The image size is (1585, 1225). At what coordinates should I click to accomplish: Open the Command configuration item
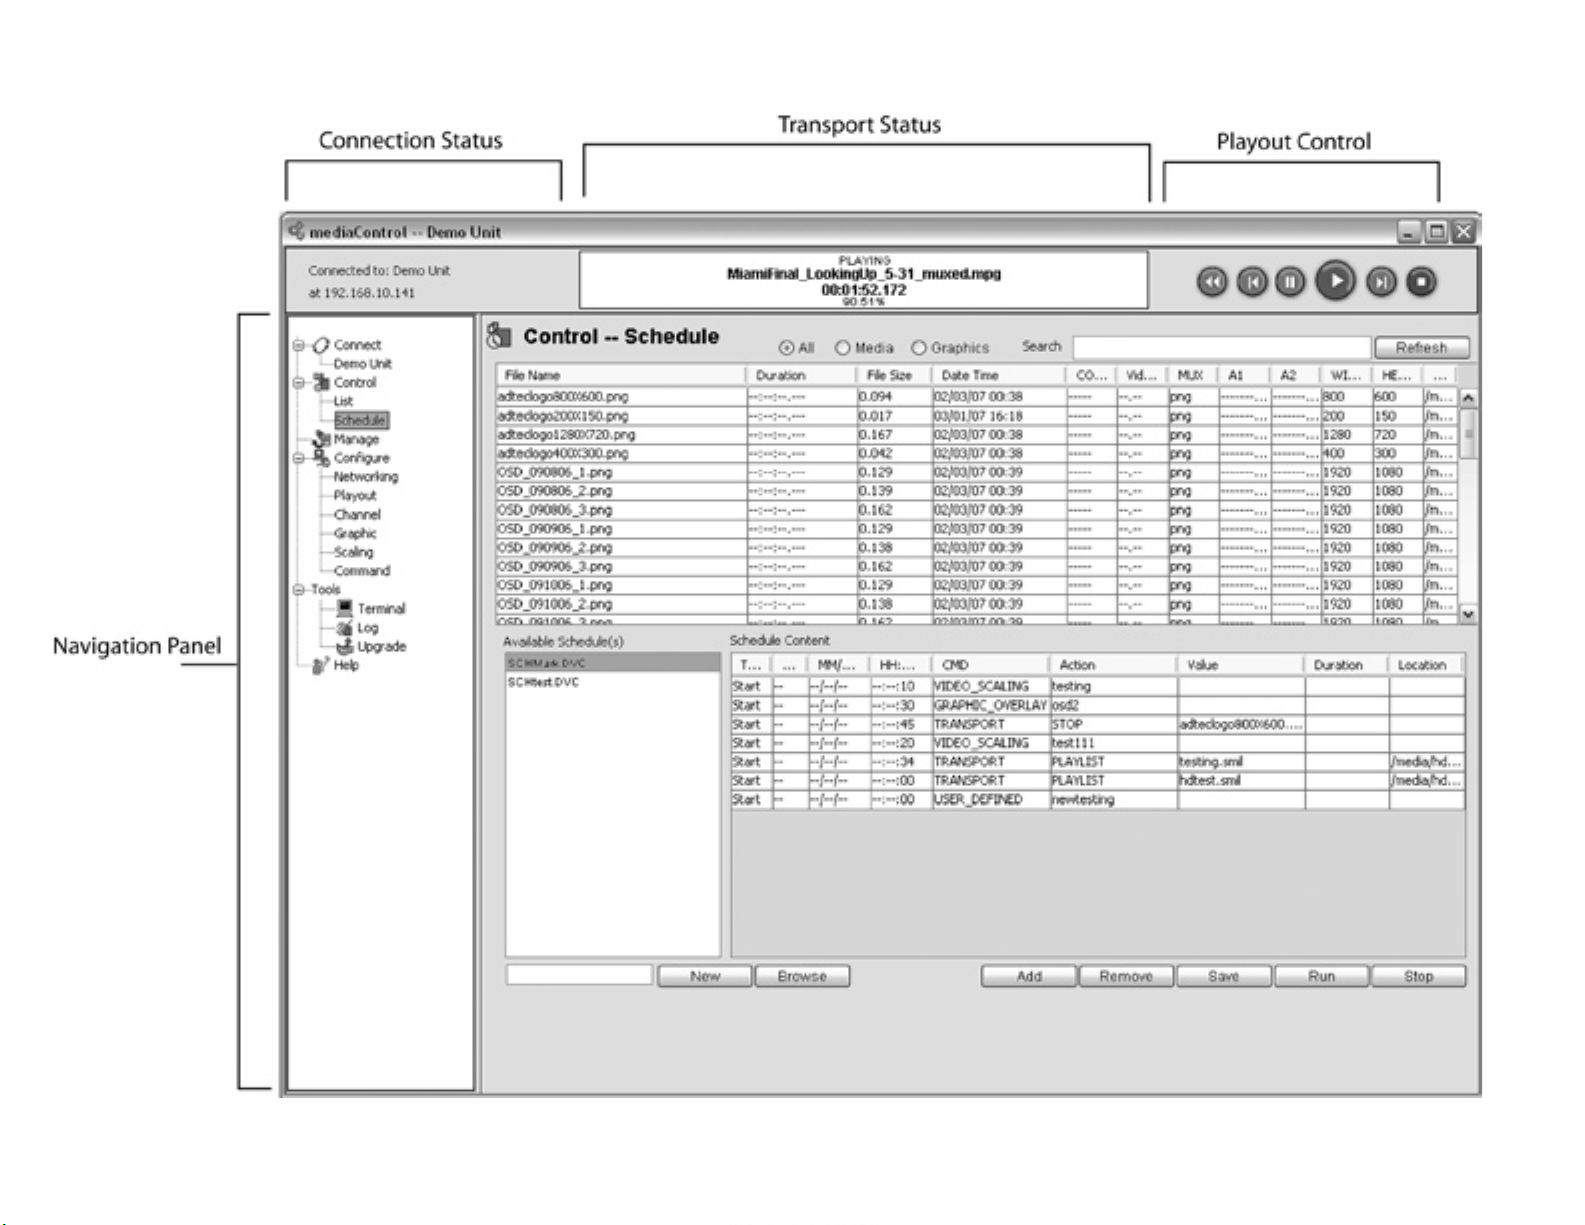pos(362,571)
